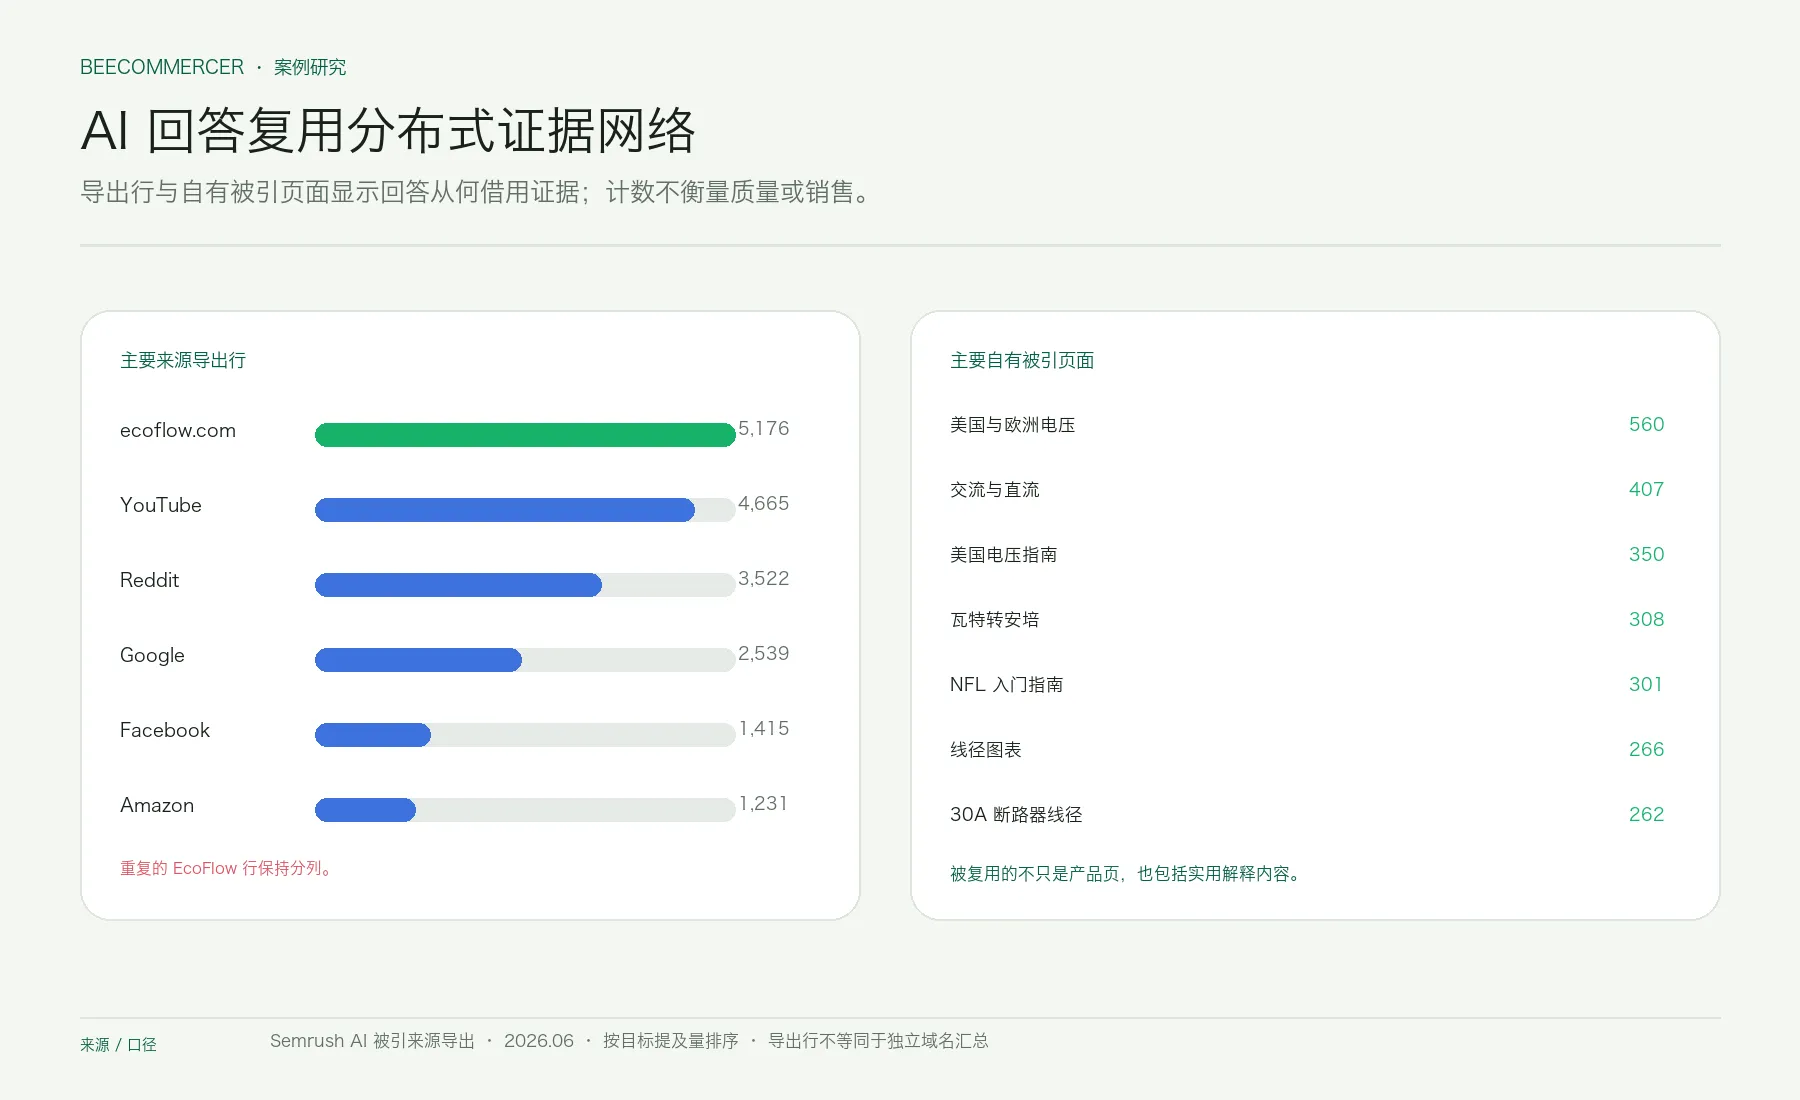Click the BEECOMMERCER brand label

pyautogui.click(x=162, y=67)
